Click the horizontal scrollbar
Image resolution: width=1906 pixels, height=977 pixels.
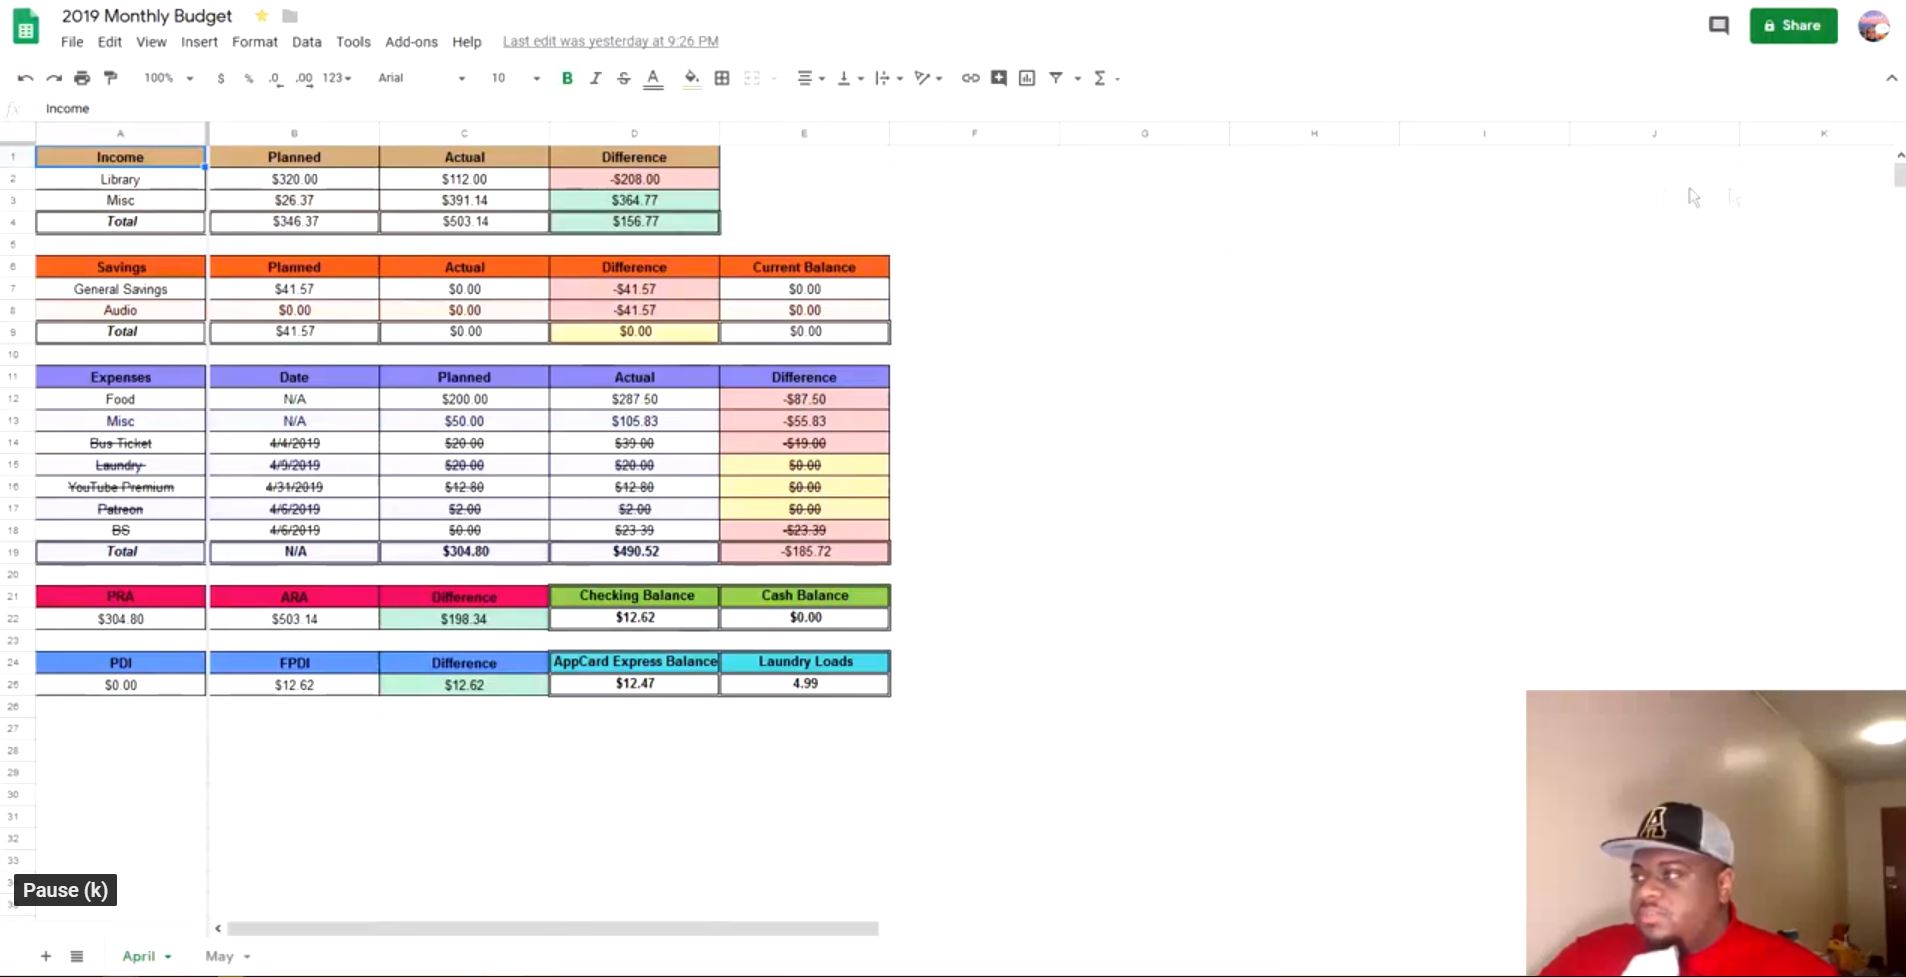coord(553,928)
